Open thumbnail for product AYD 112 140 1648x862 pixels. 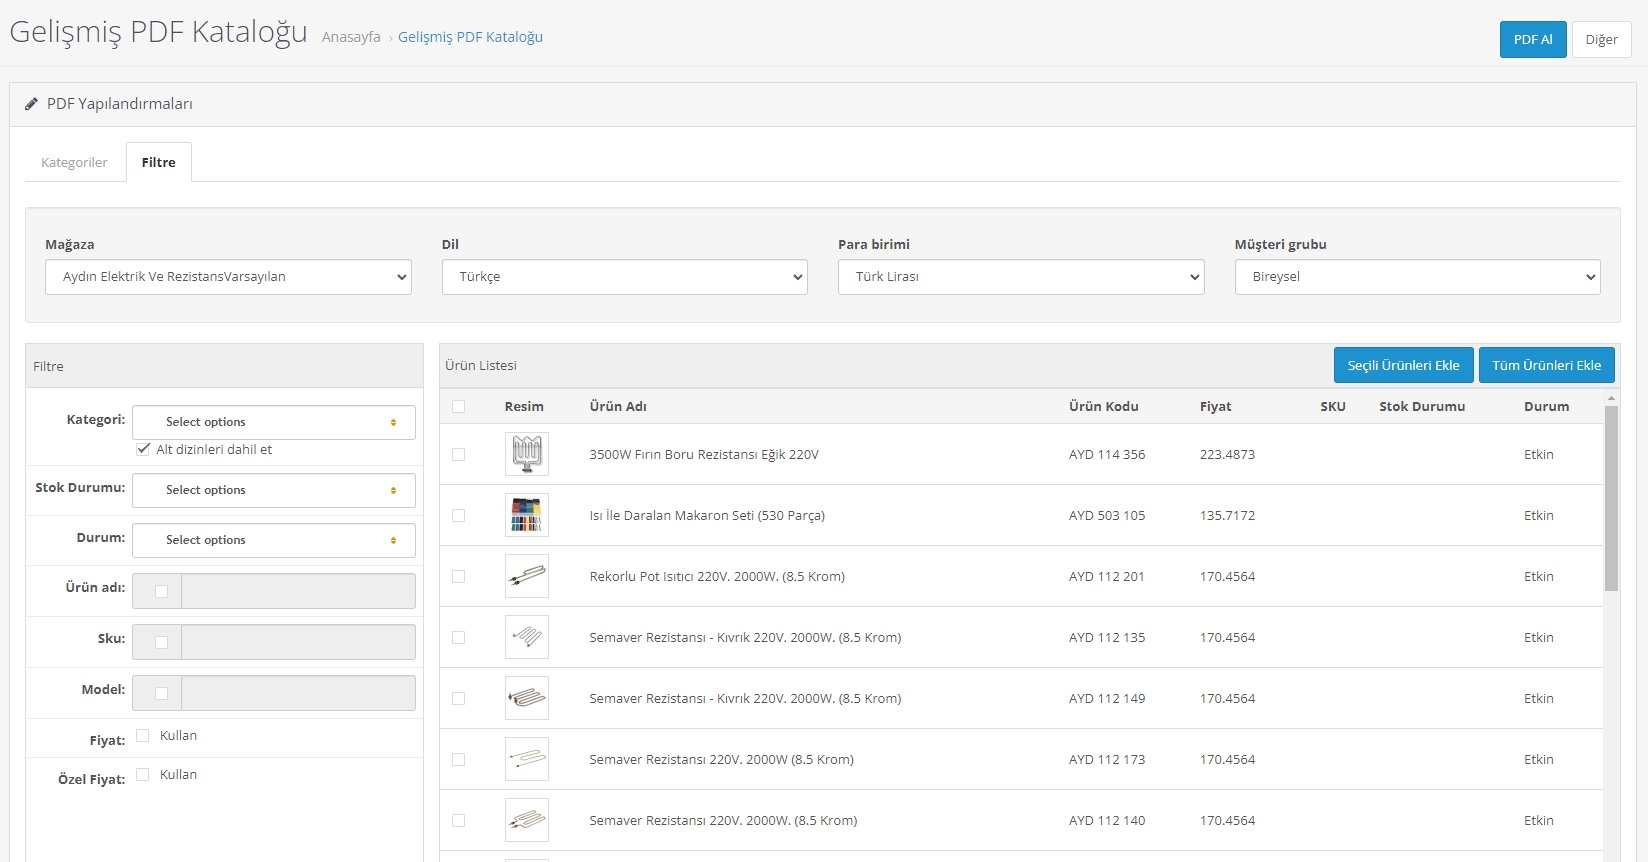point(527,820)
